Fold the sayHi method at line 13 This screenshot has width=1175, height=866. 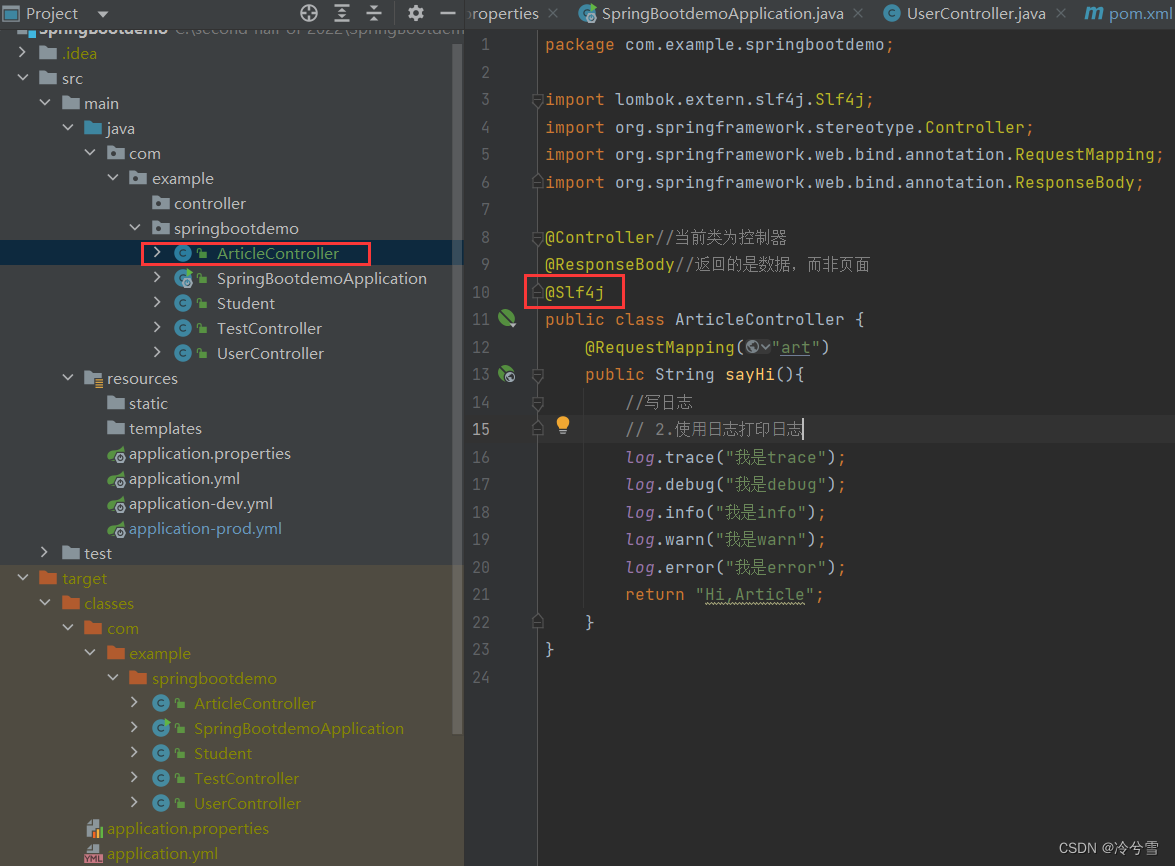[x=537, y=375]
